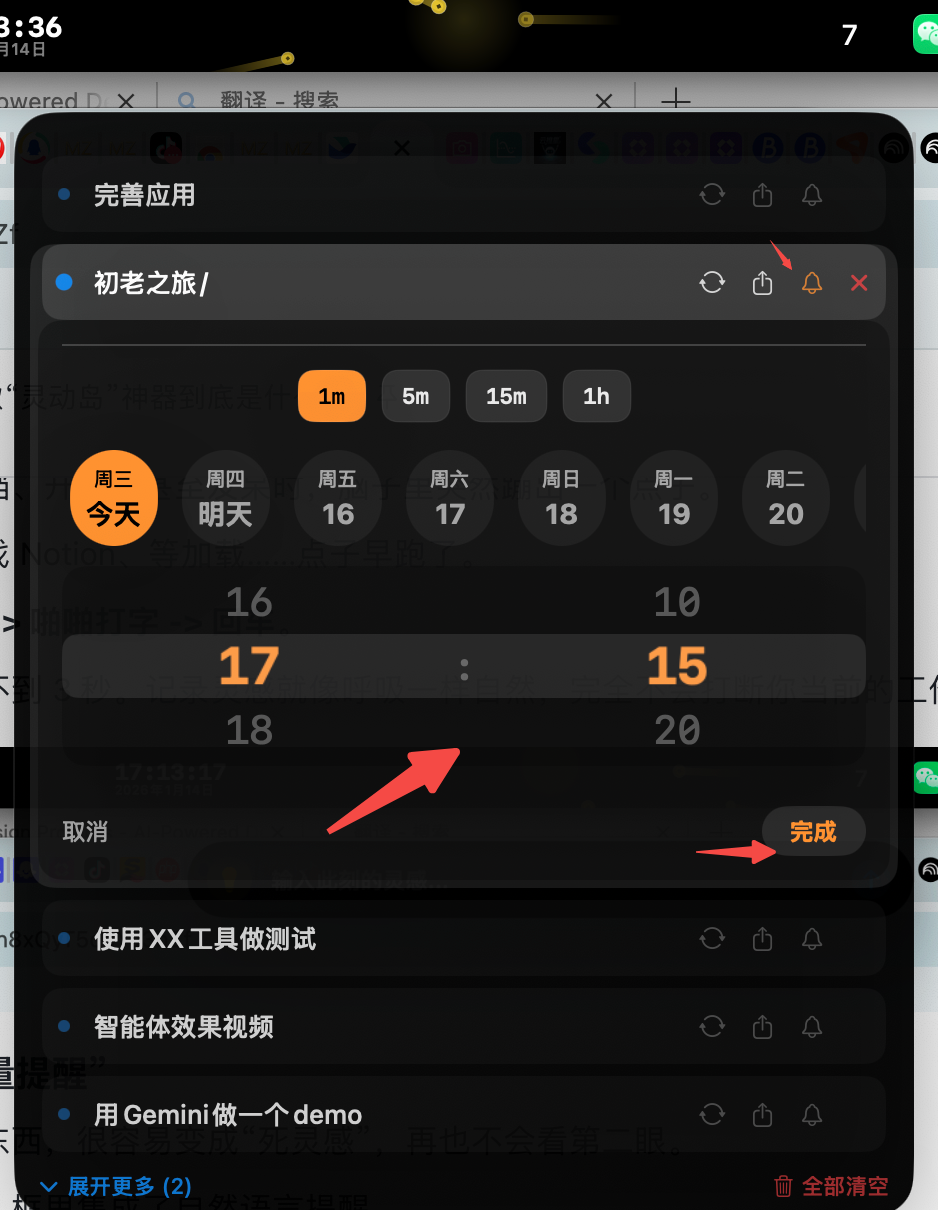938x1210 pixels.
Task: Click 取消 to cancel reminder
Action: tap(85, 832)
